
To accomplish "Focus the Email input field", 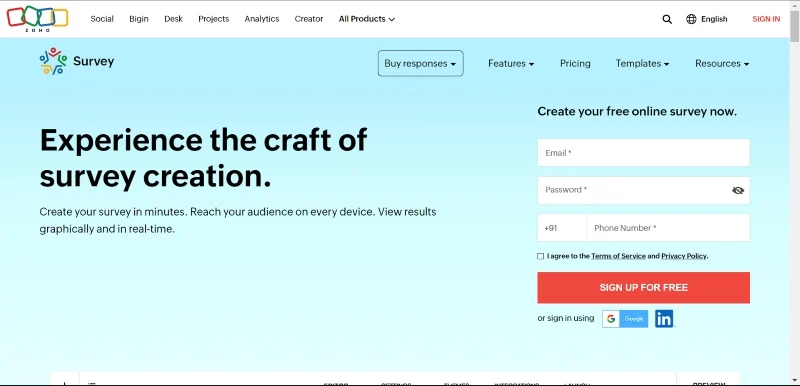I will coord(643,152).
